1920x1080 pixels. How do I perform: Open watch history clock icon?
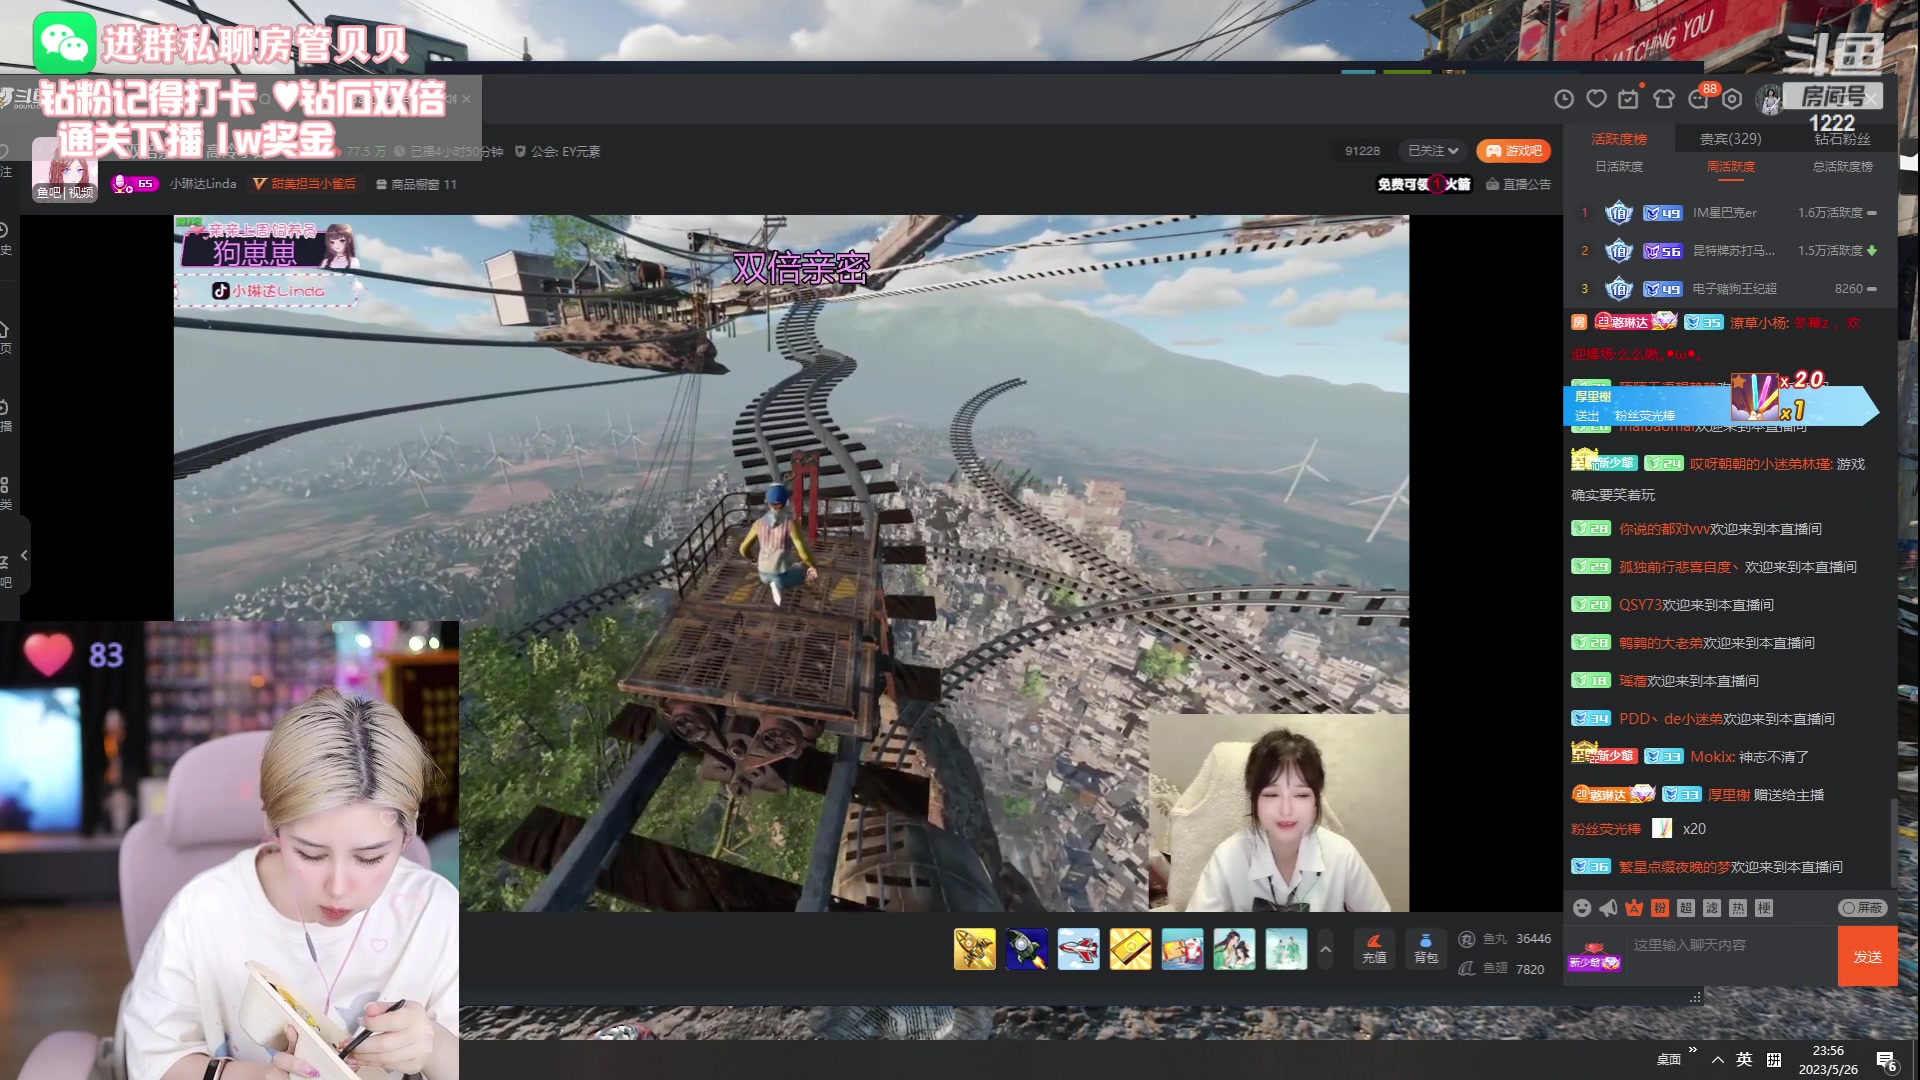click(x=1564, y=99)
